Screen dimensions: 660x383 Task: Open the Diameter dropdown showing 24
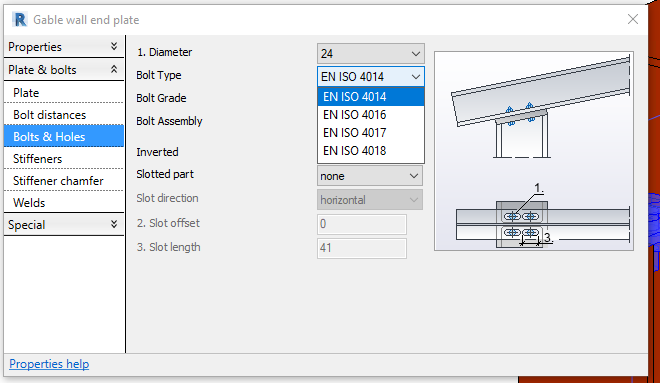tap(370, 53)
